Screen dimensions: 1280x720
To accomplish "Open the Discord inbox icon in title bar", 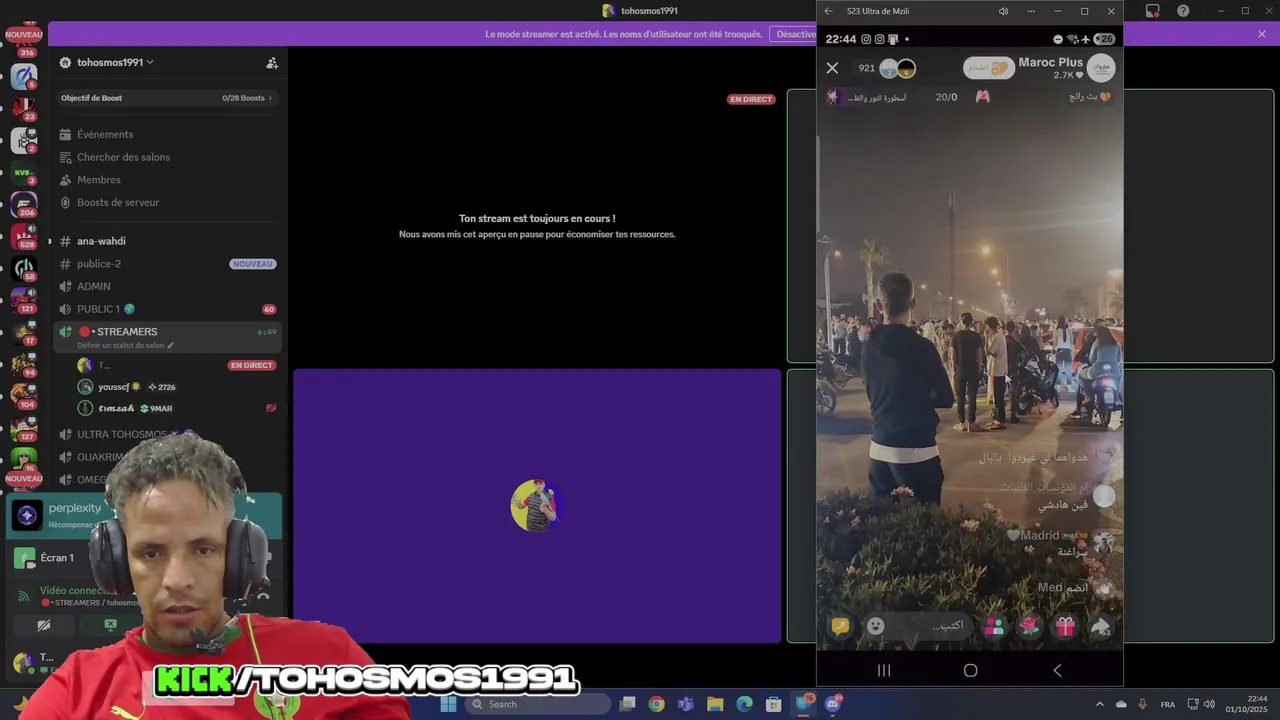I will [x=1153, y=11].
